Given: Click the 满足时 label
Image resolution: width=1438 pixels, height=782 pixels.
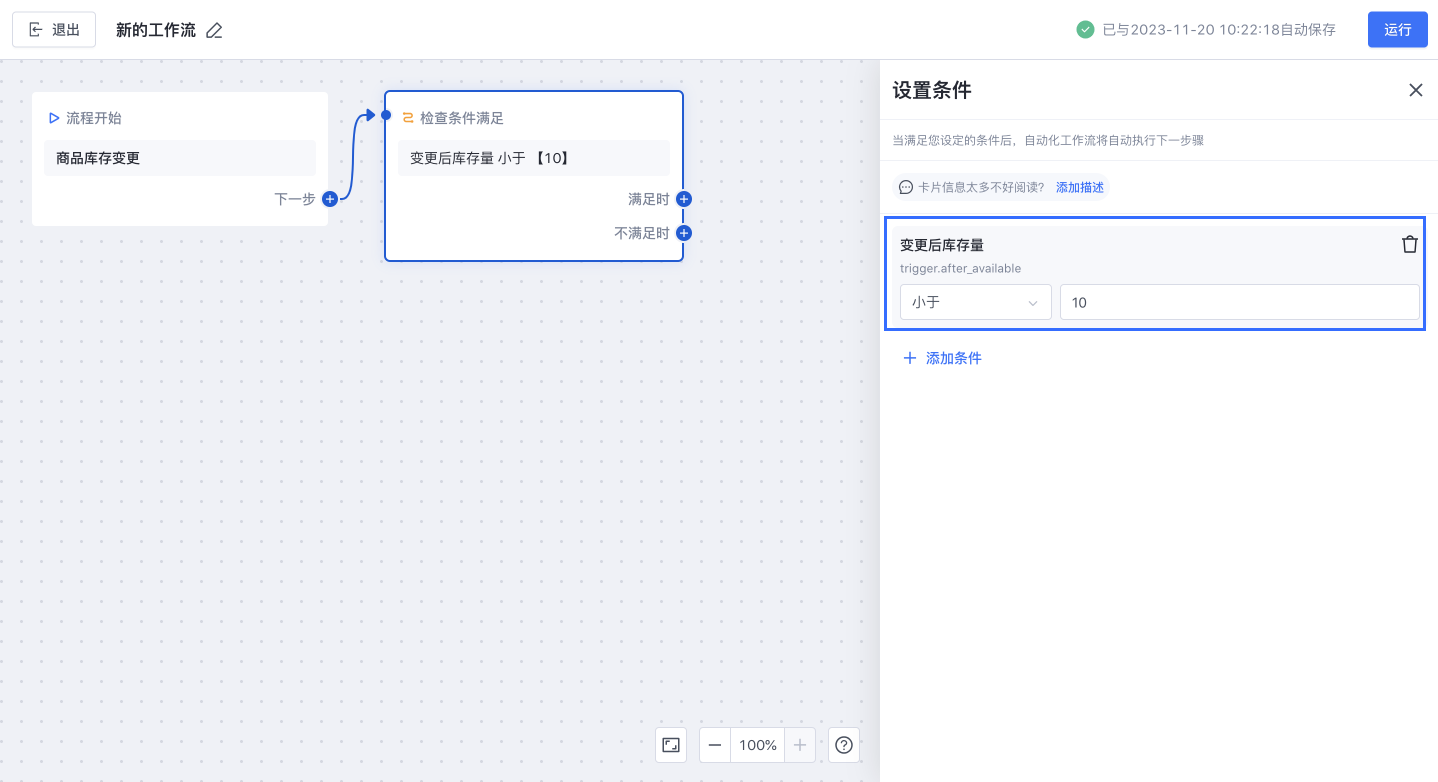Looking at the screenshot, I should click(649, 199).
